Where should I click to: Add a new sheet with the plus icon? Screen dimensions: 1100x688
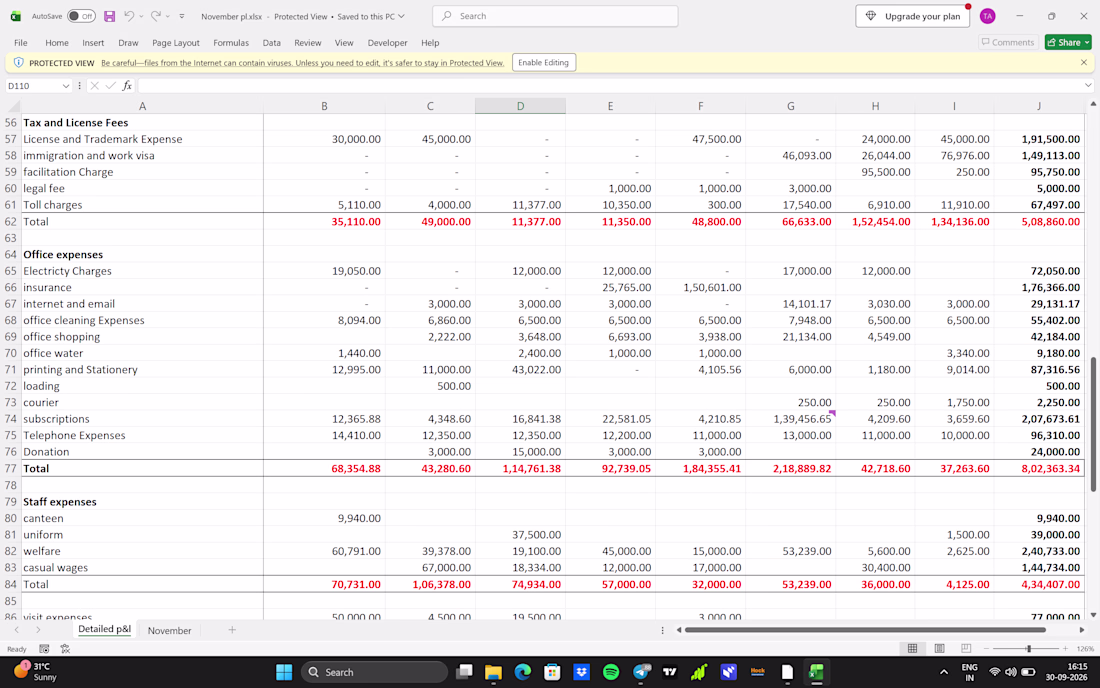click(232, 630)
